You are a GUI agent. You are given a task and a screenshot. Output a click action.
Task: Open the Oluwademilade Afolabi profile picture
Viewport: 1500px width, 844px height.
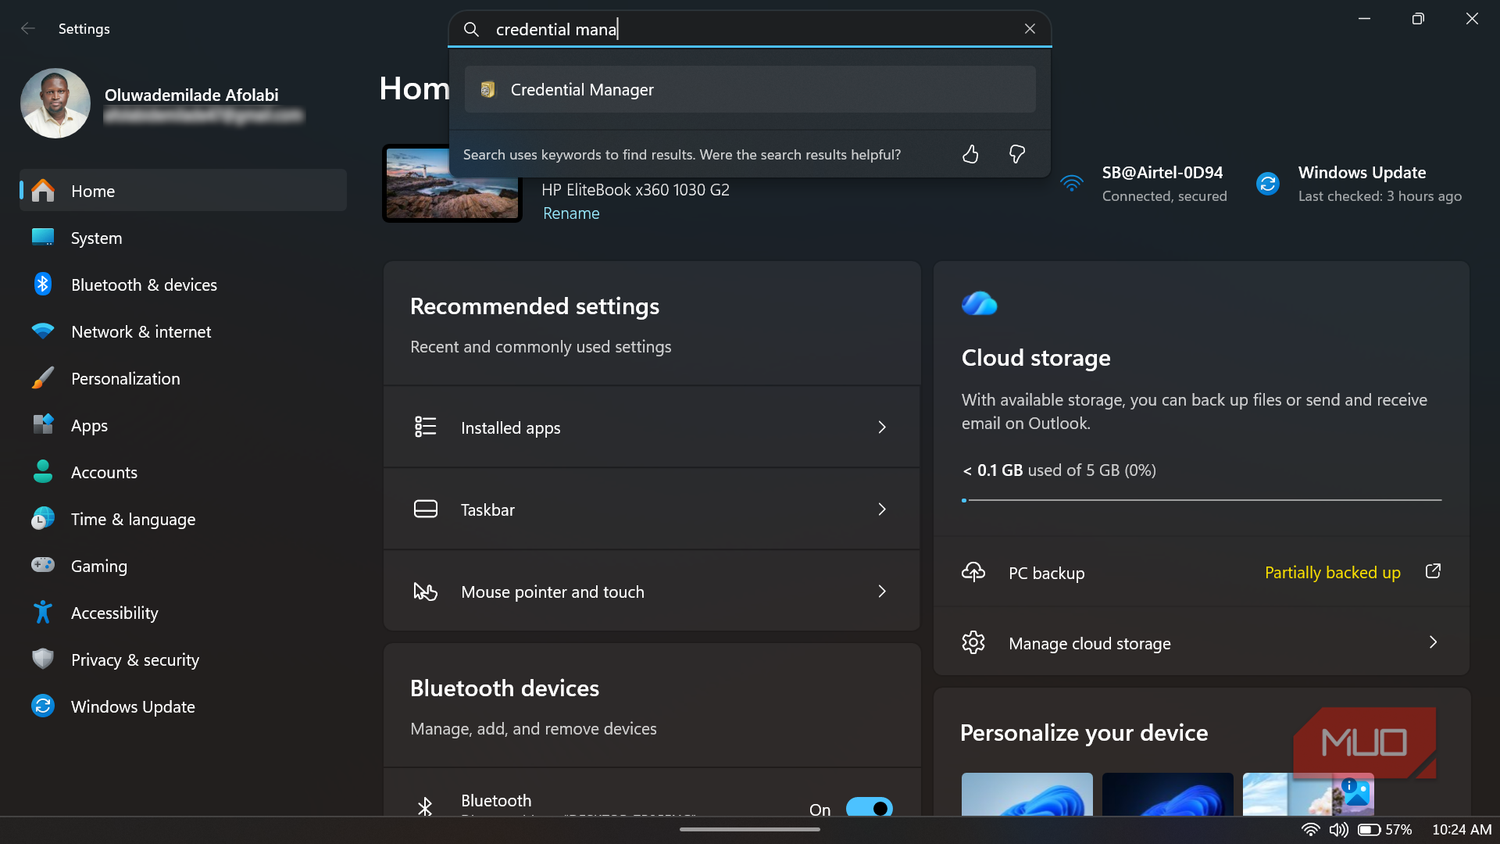tap(55, 103)
